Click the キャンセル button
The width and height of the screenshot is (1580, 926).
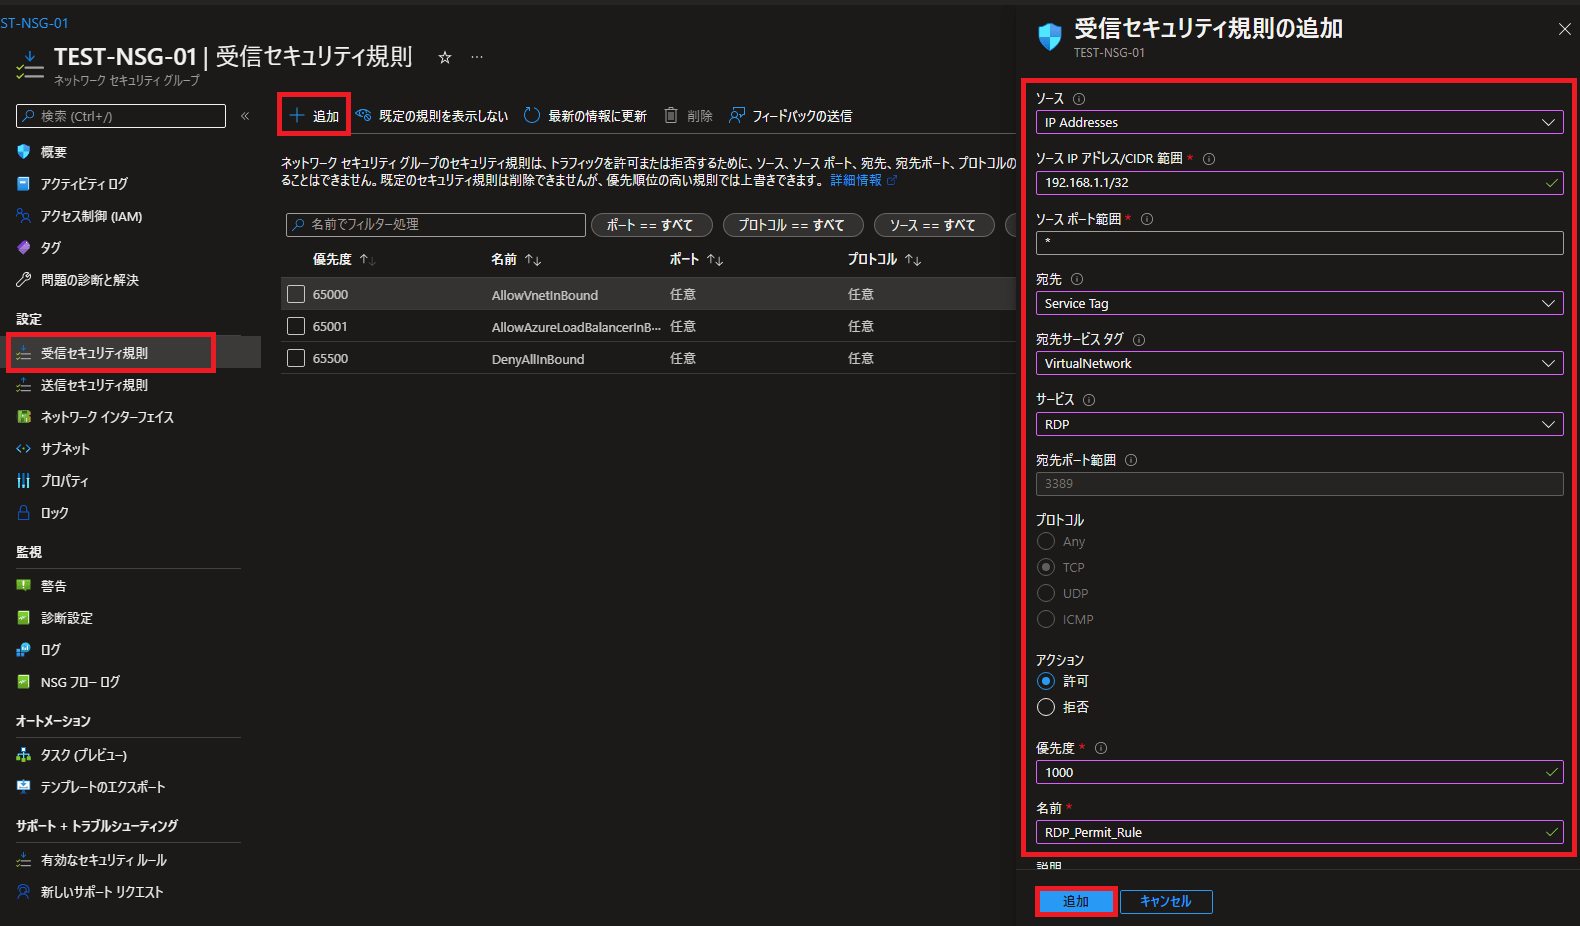(x=1166, y=902)
